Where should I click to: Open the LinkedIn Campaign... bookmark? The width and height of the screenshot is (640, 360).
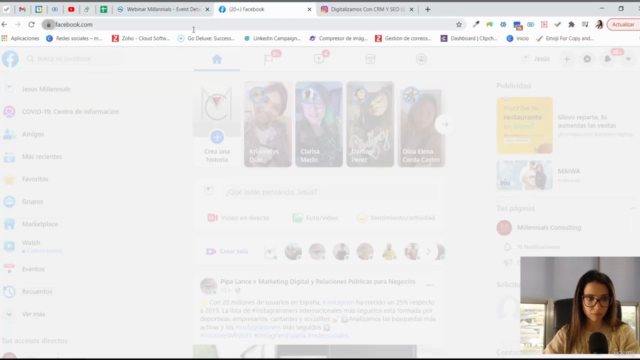click(x=272, y=38)
